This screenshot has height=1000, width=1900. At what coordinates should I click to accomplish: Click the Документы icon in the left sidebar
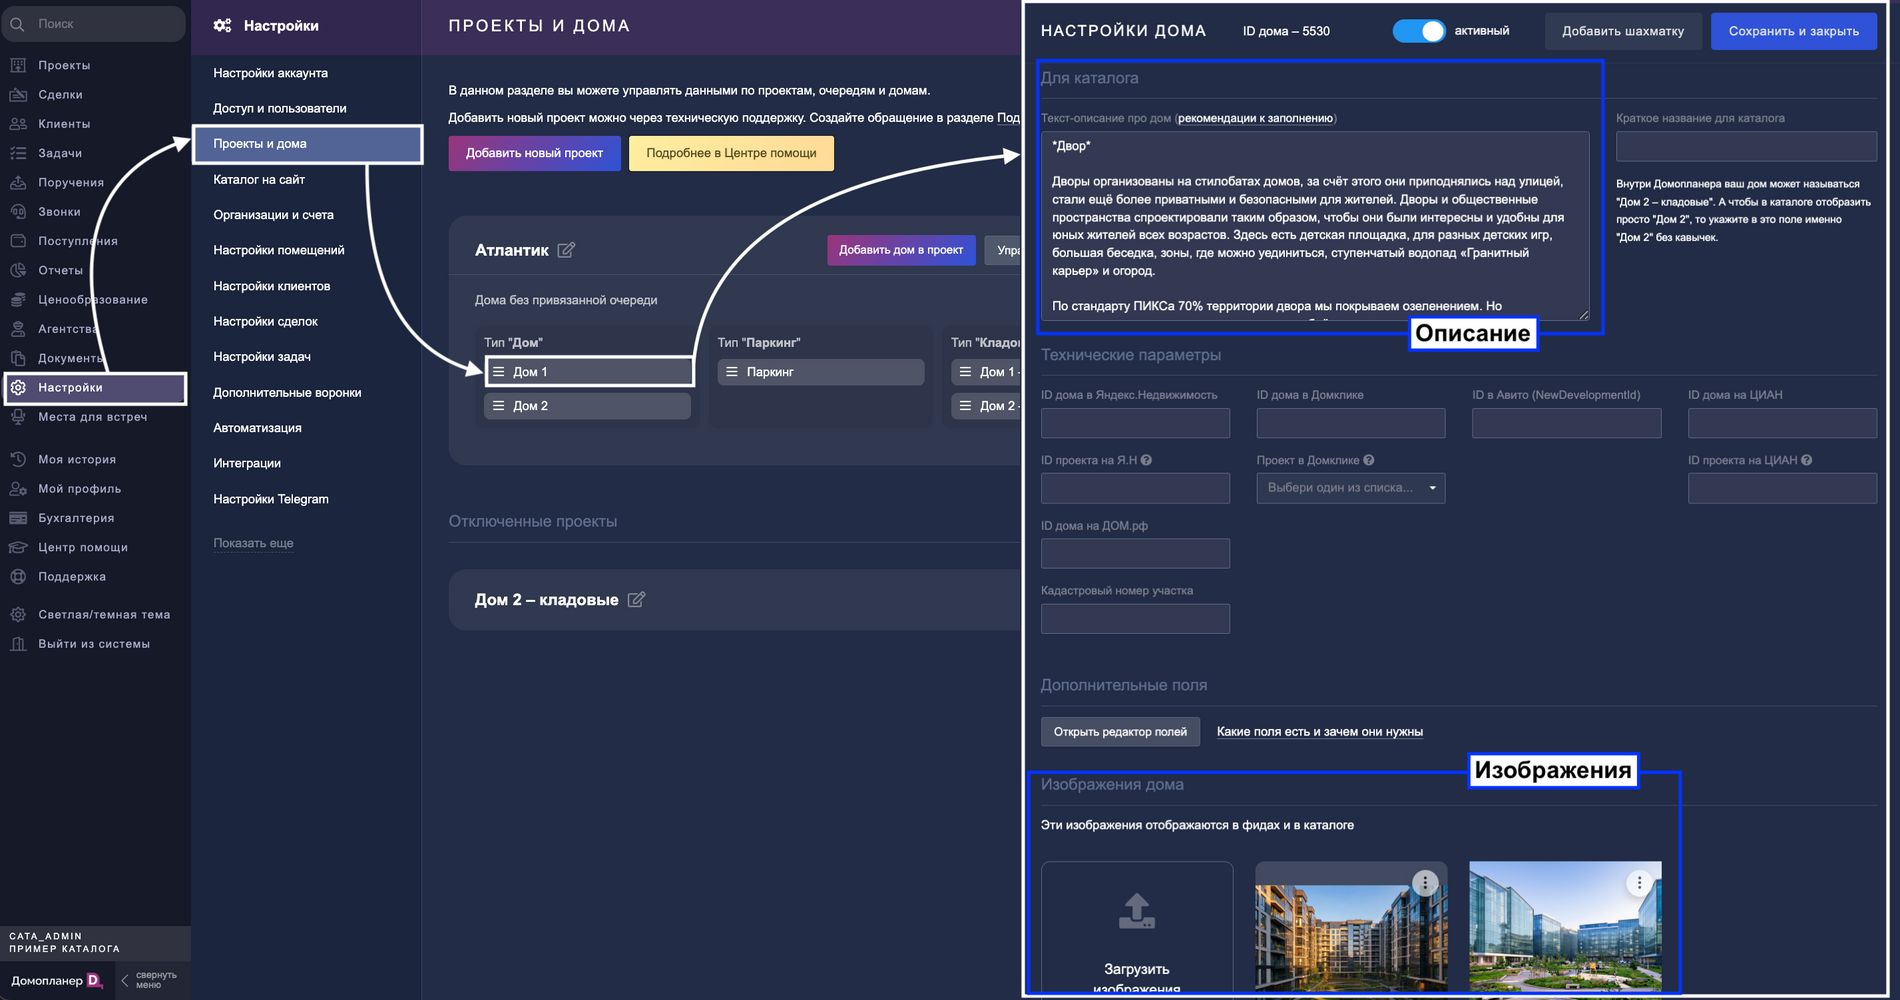pos(18,358)
